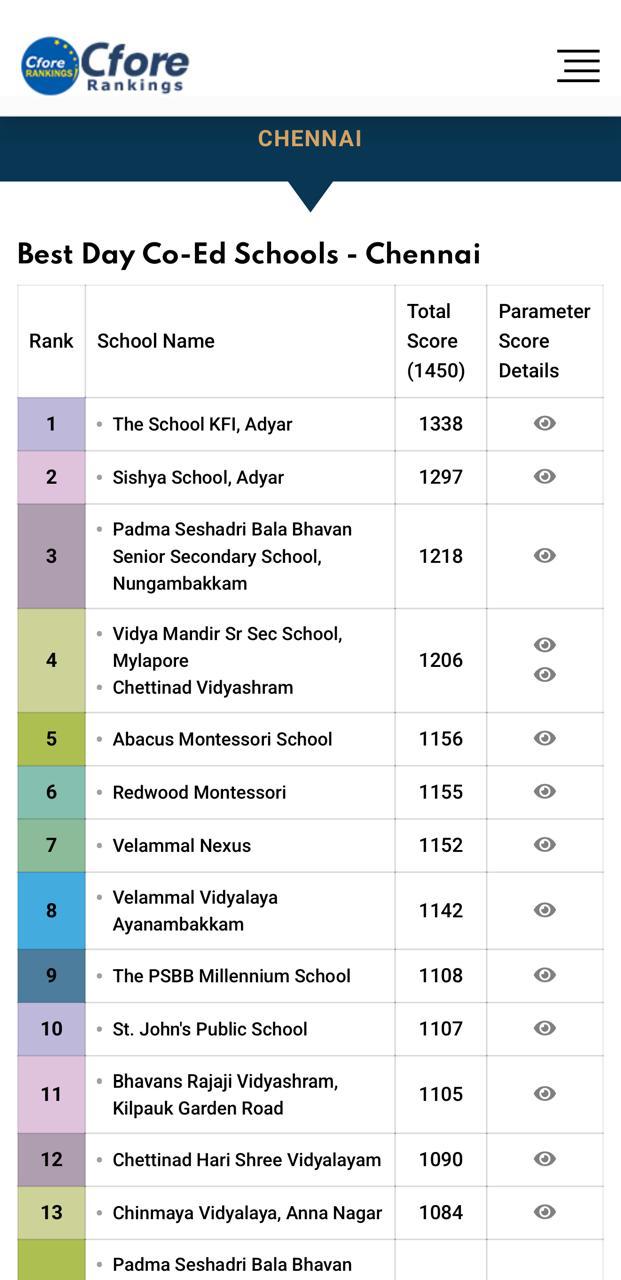This screenshot has width=621, height=1280.
Task: View score details for Velammal Nexus
Action: 545,844
